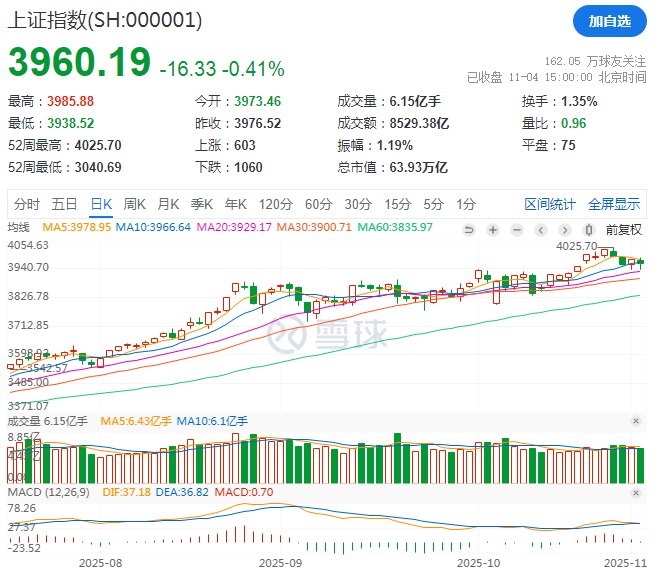Viewport: 658px width, 577px height.
Task: Switch to the 分时 tab
Action: pos(26,204)
